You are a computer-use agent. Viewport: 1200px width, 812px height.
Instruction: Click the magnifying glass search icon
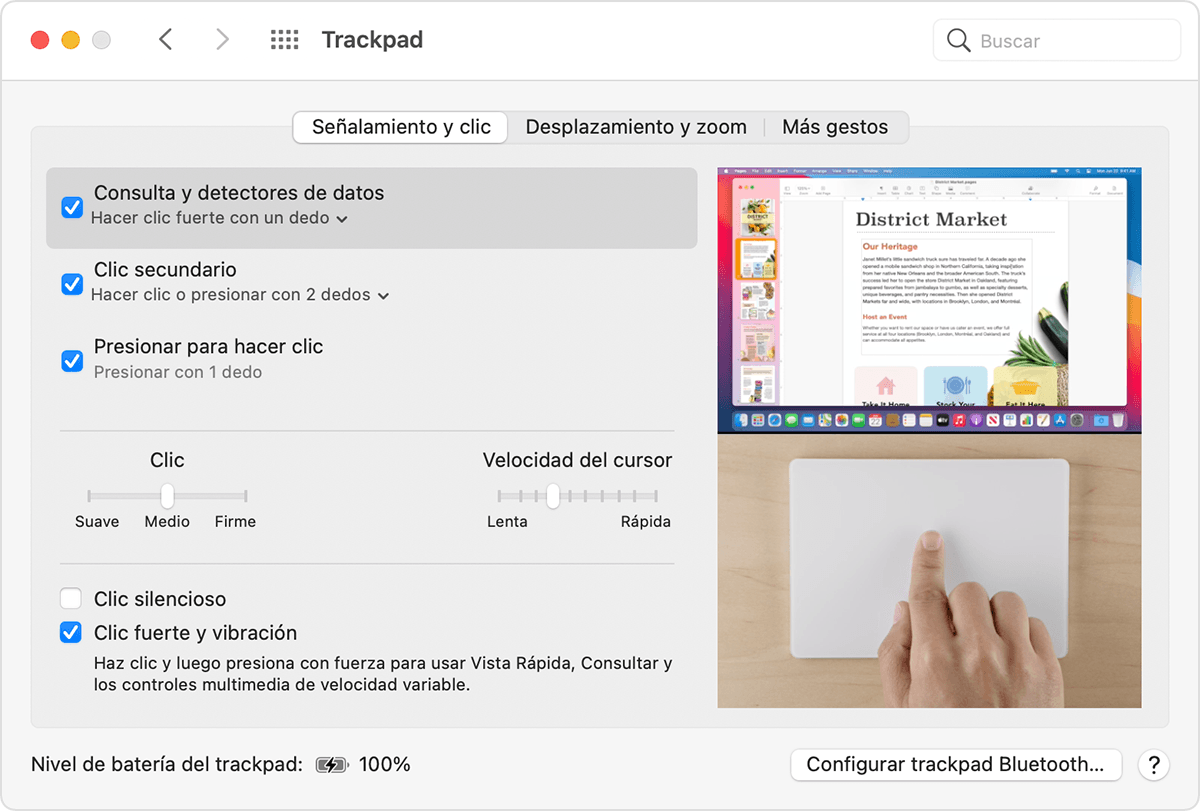pyautogui.click(x=958, y=41)
